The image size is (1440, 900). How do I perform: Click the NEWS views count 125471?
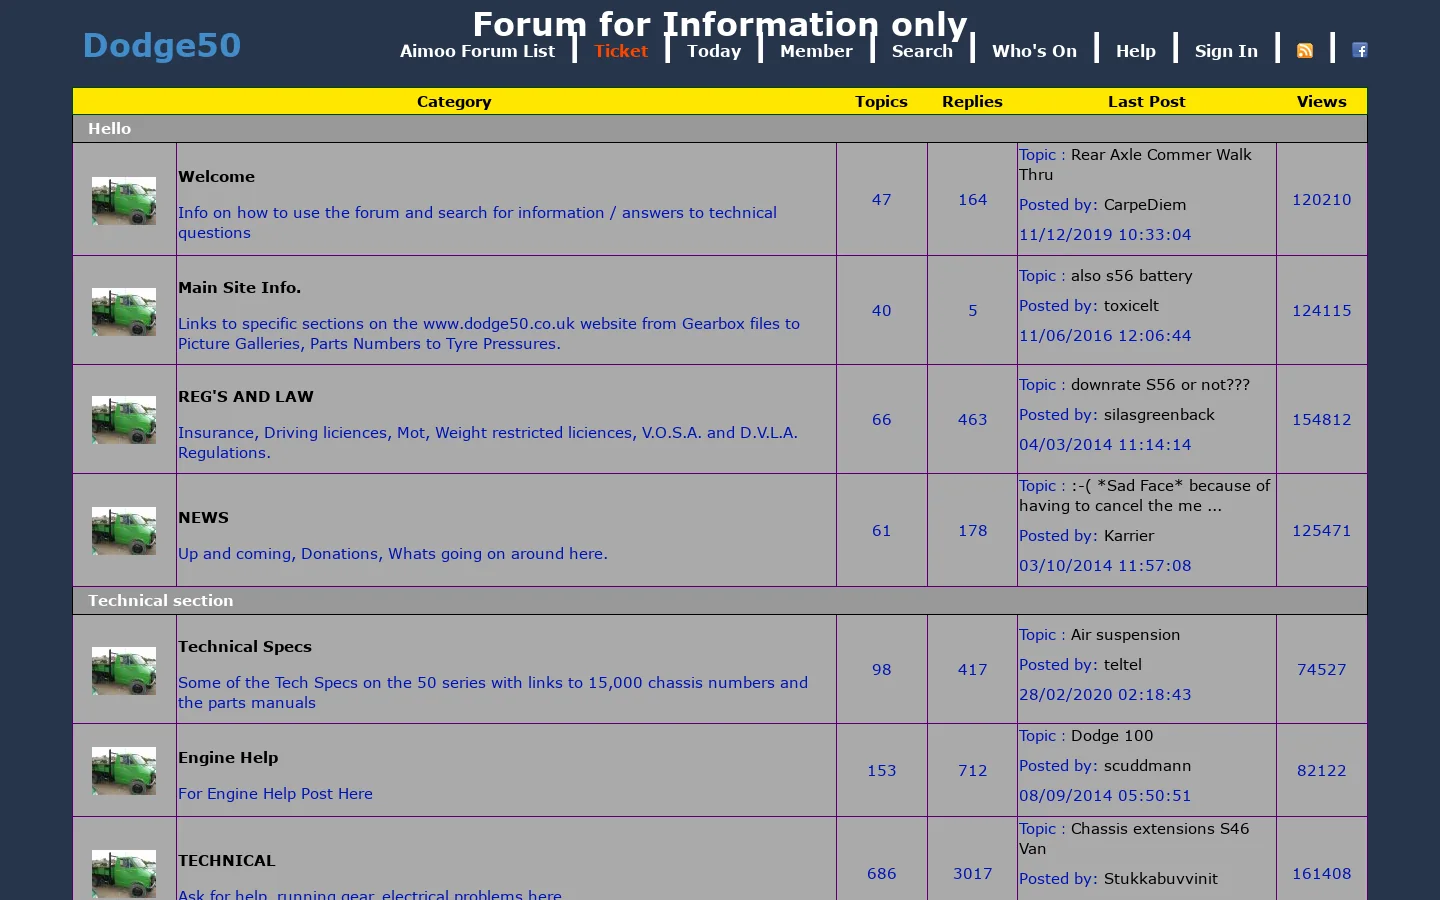[x=1321, y=531]
